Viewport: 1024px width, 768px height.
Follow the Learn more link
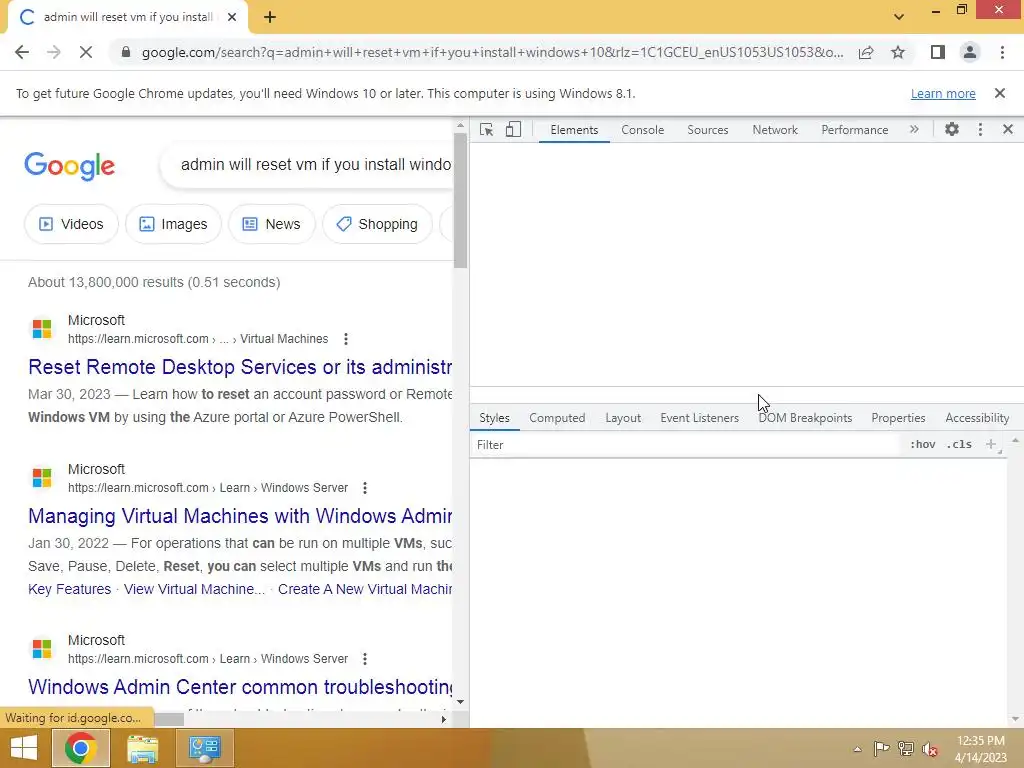[943, 93]
